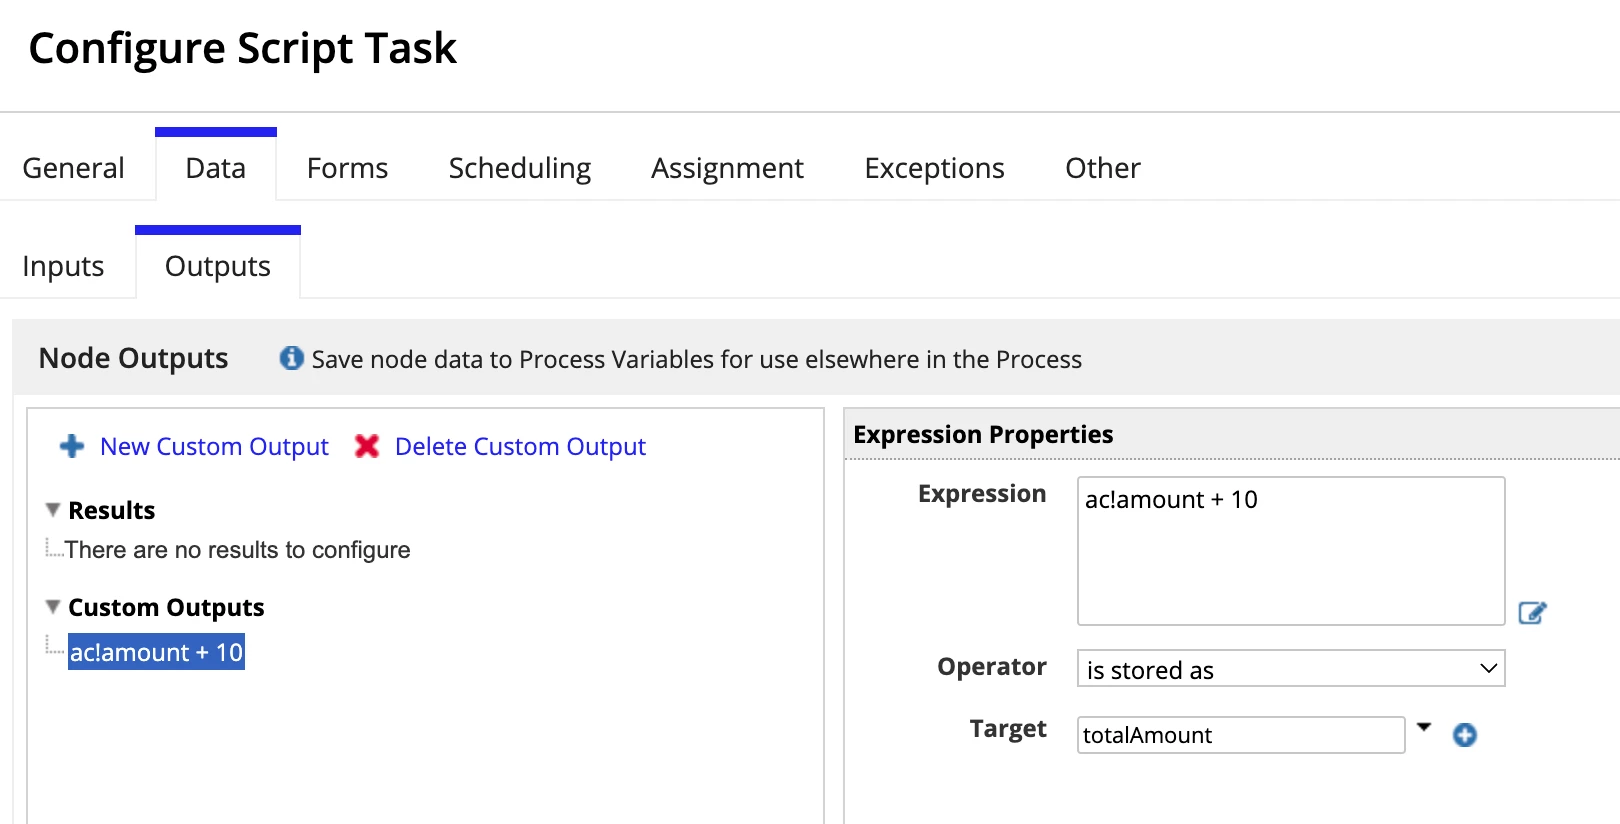Collapse the Custom Outputs tree section
The height and width of the screenshot is (824, 1620).
pyautogui.click(x=53, y=607)
